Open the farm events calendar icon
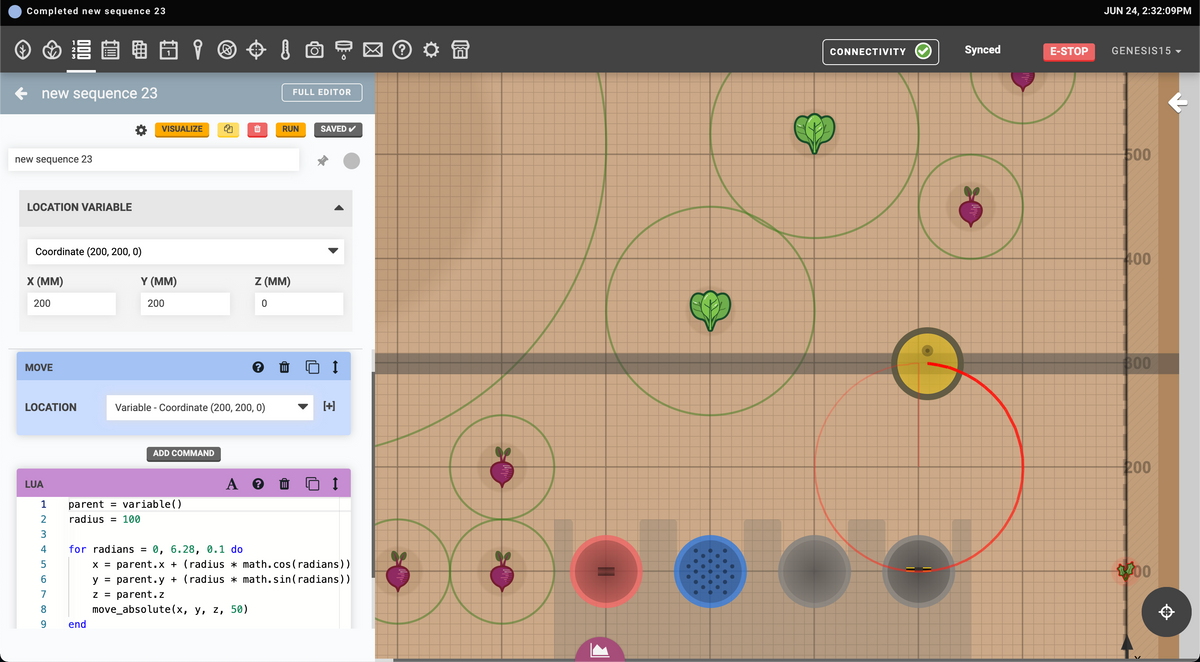Image resolution: width=1200 pixels, height=662 pixels. (x=168, y=49)
